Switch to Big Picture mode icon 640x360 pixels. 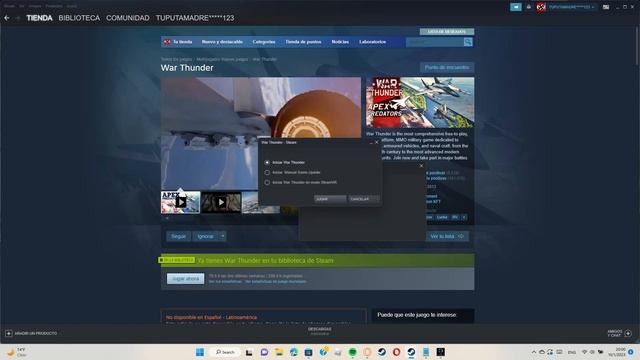click(606, 7)
